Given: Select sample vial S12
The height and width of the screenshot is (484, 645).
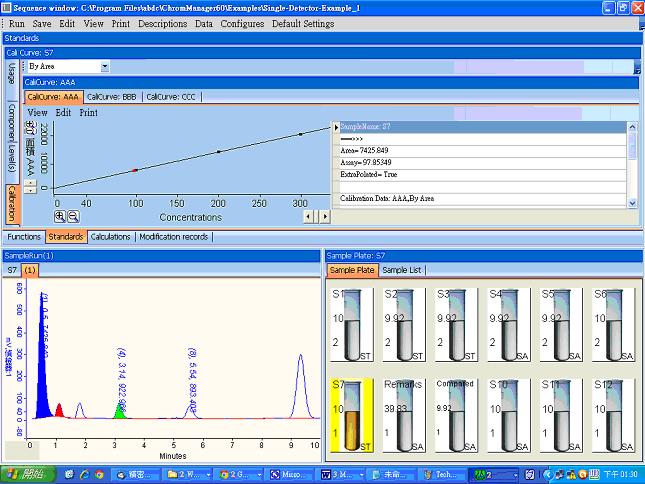Looking at the screenshot, I should pyautogui.click(x=613, y=415).
